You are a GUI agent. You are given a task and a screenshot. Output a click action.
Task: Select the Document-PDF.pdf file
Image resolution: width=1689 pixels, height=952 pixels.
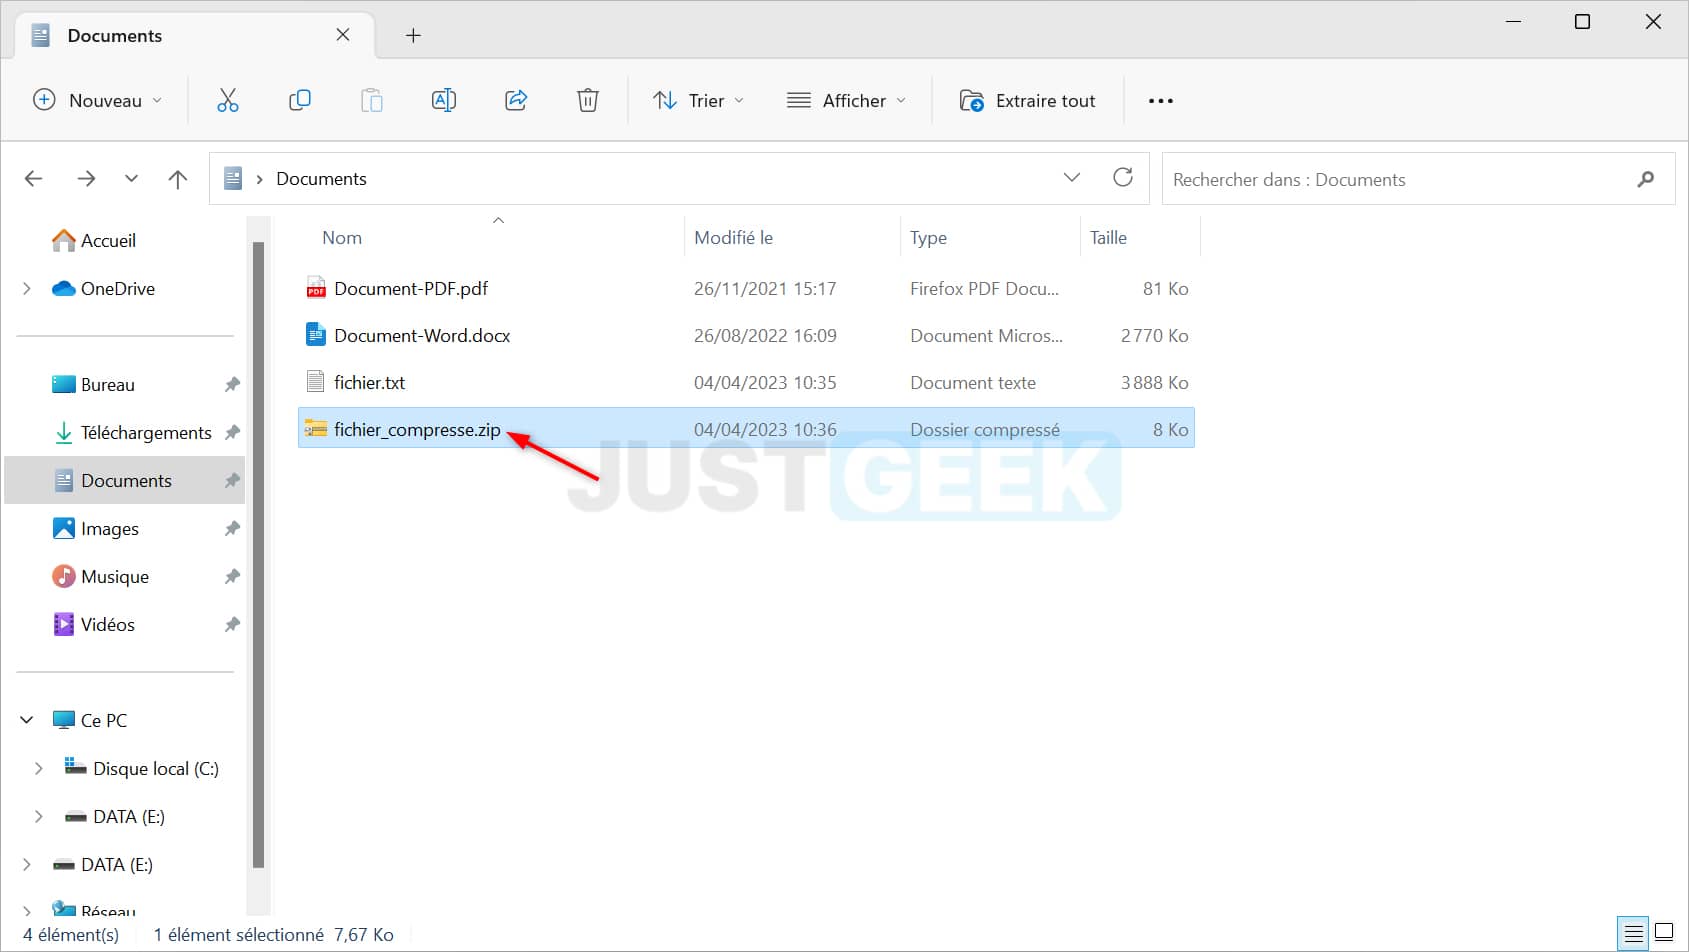[x=411, y=288]
